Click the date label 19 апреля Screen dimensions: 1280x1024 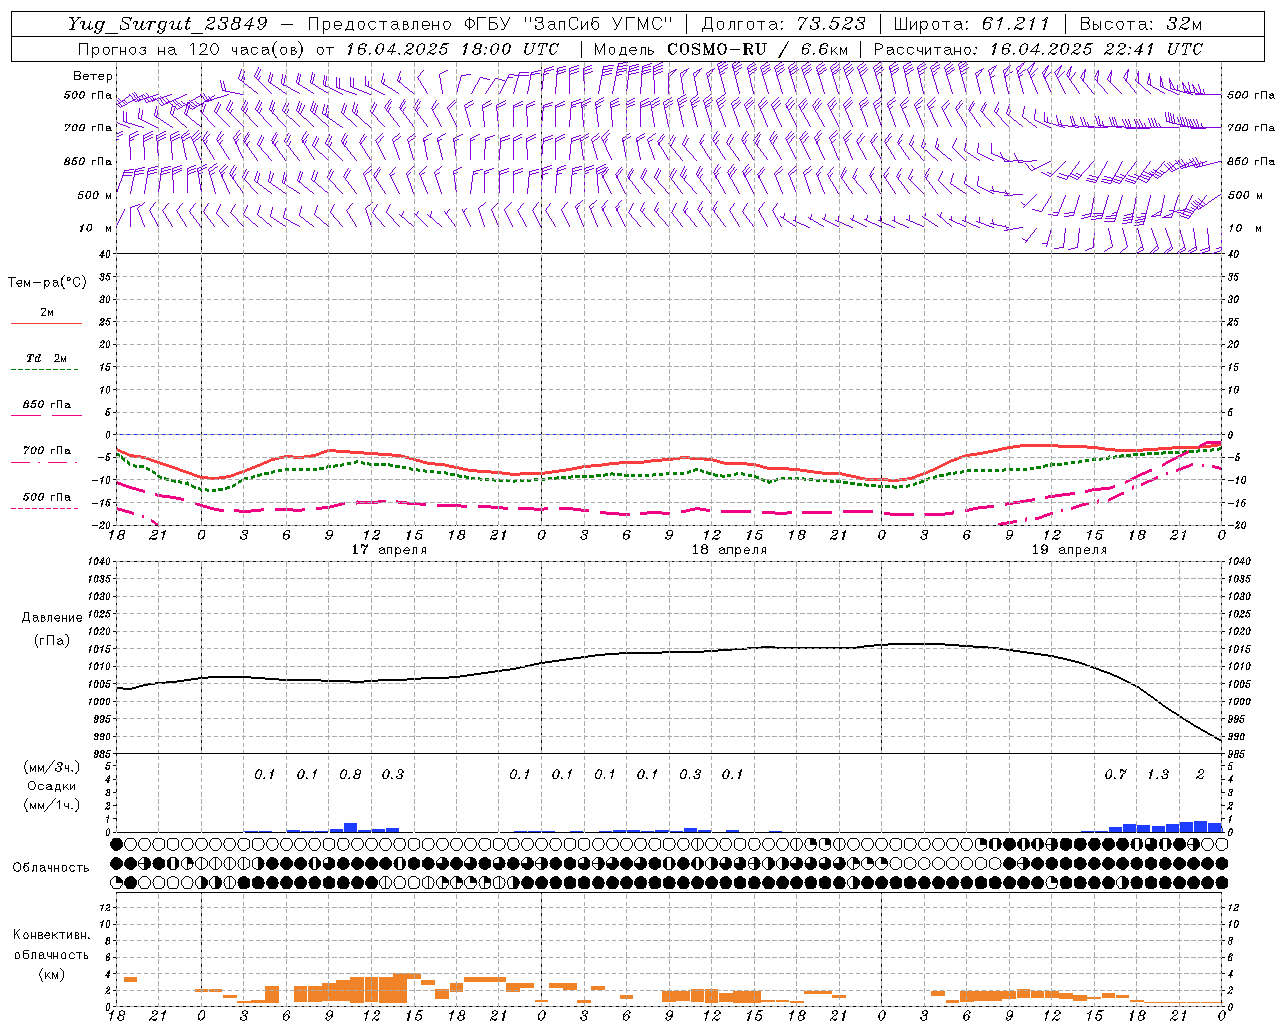point(1069,550)
